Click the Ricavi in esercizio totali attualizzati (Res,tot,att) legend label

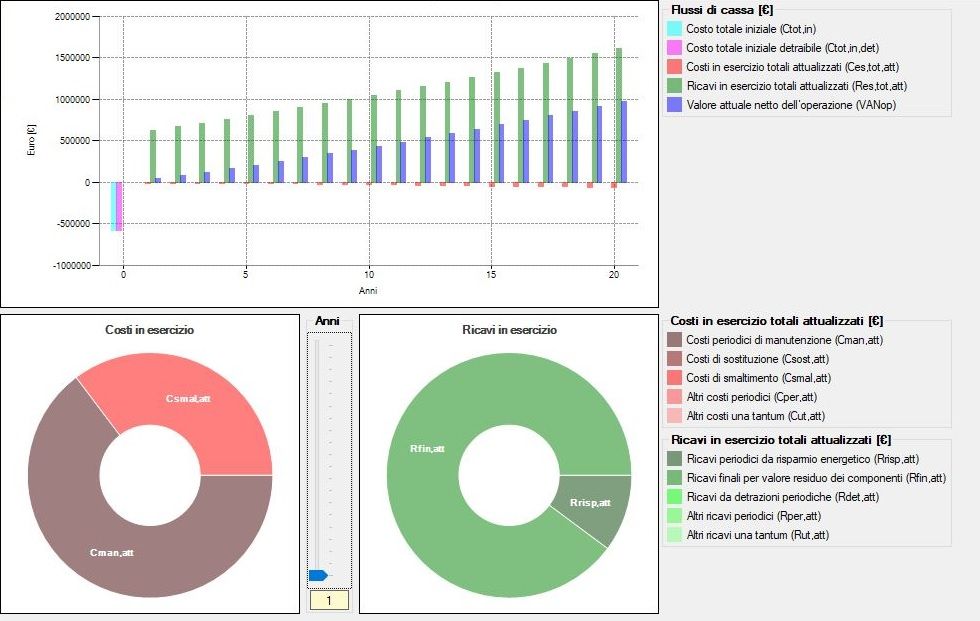click(797, 86)
